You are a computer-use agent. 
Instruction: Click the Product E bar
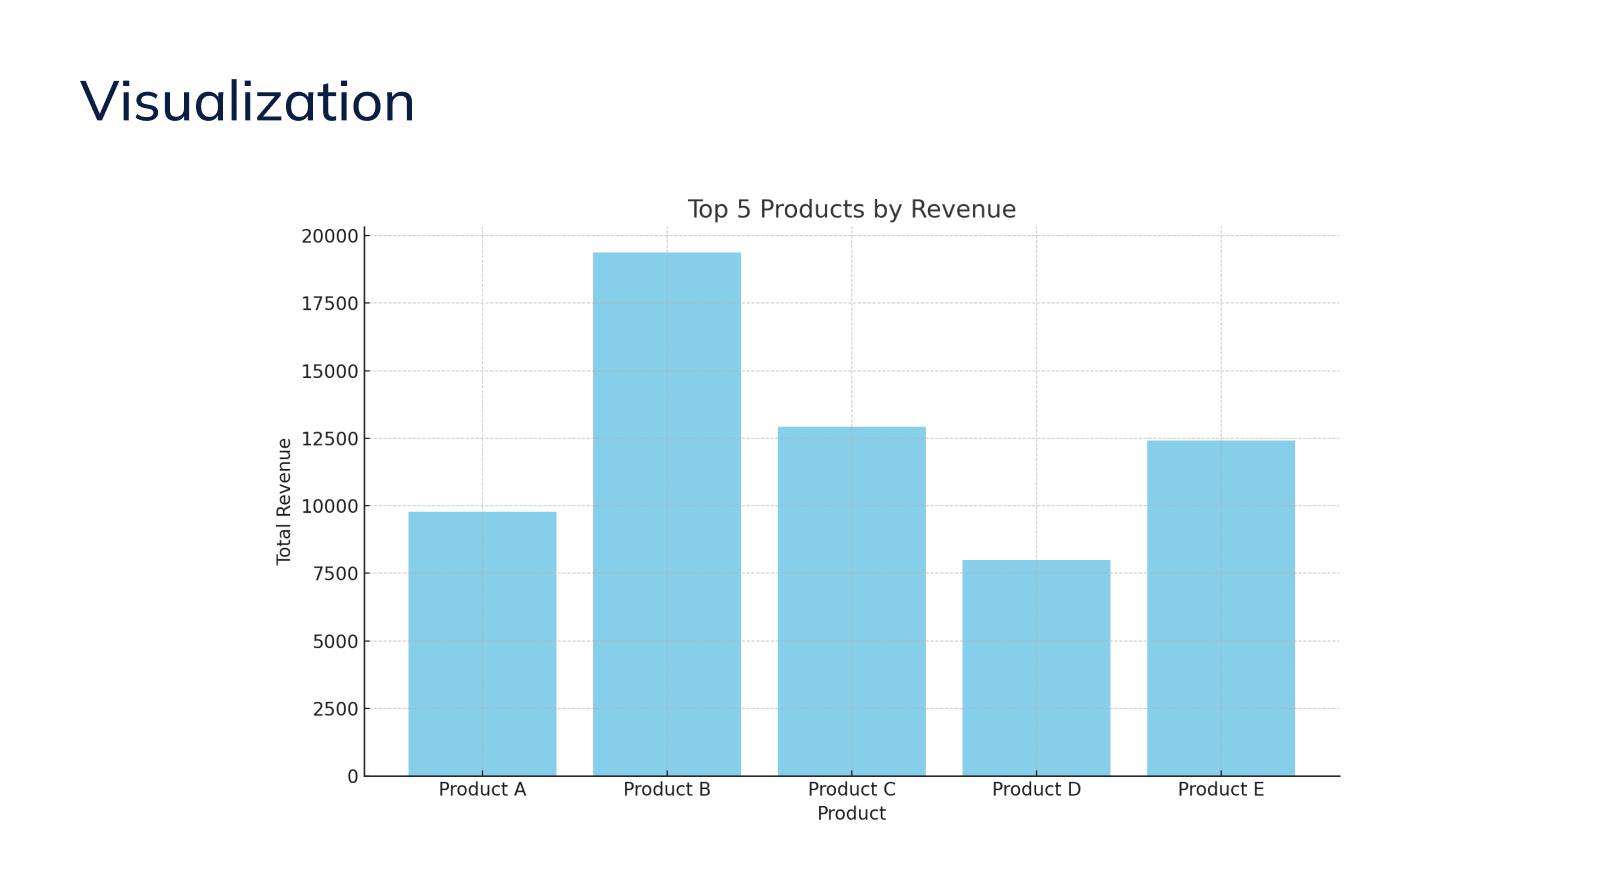1220,608
